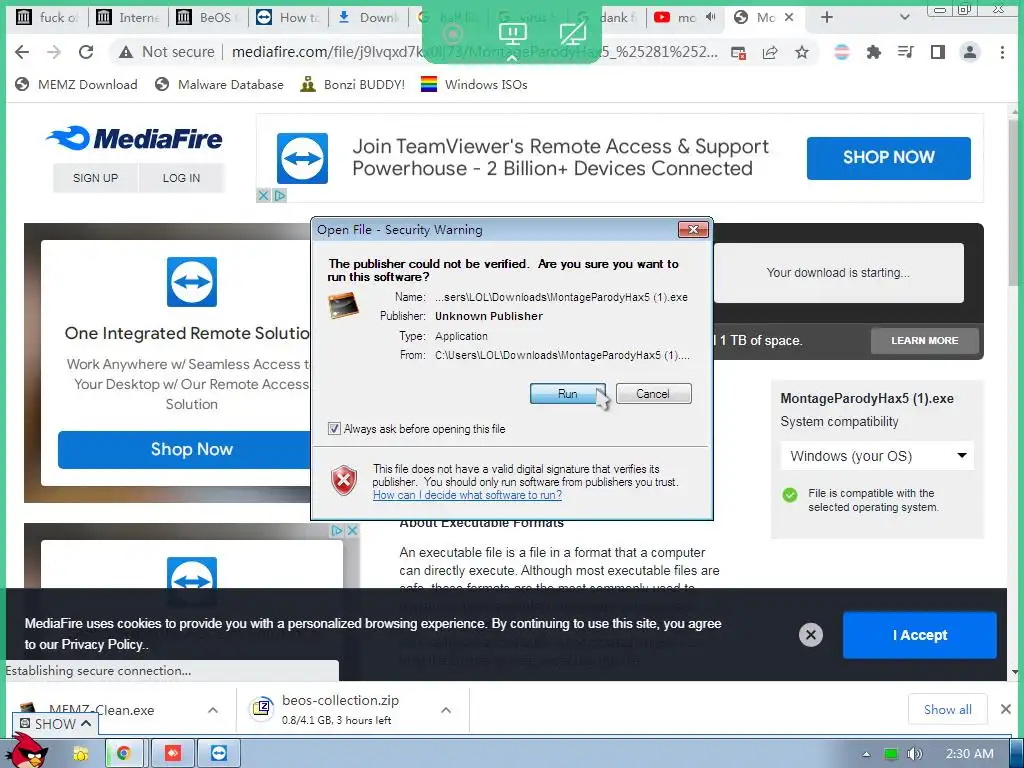The image size is (1024, 768).
Task: Open the Windows ISOs bookmark
Action: pos(474,84)
